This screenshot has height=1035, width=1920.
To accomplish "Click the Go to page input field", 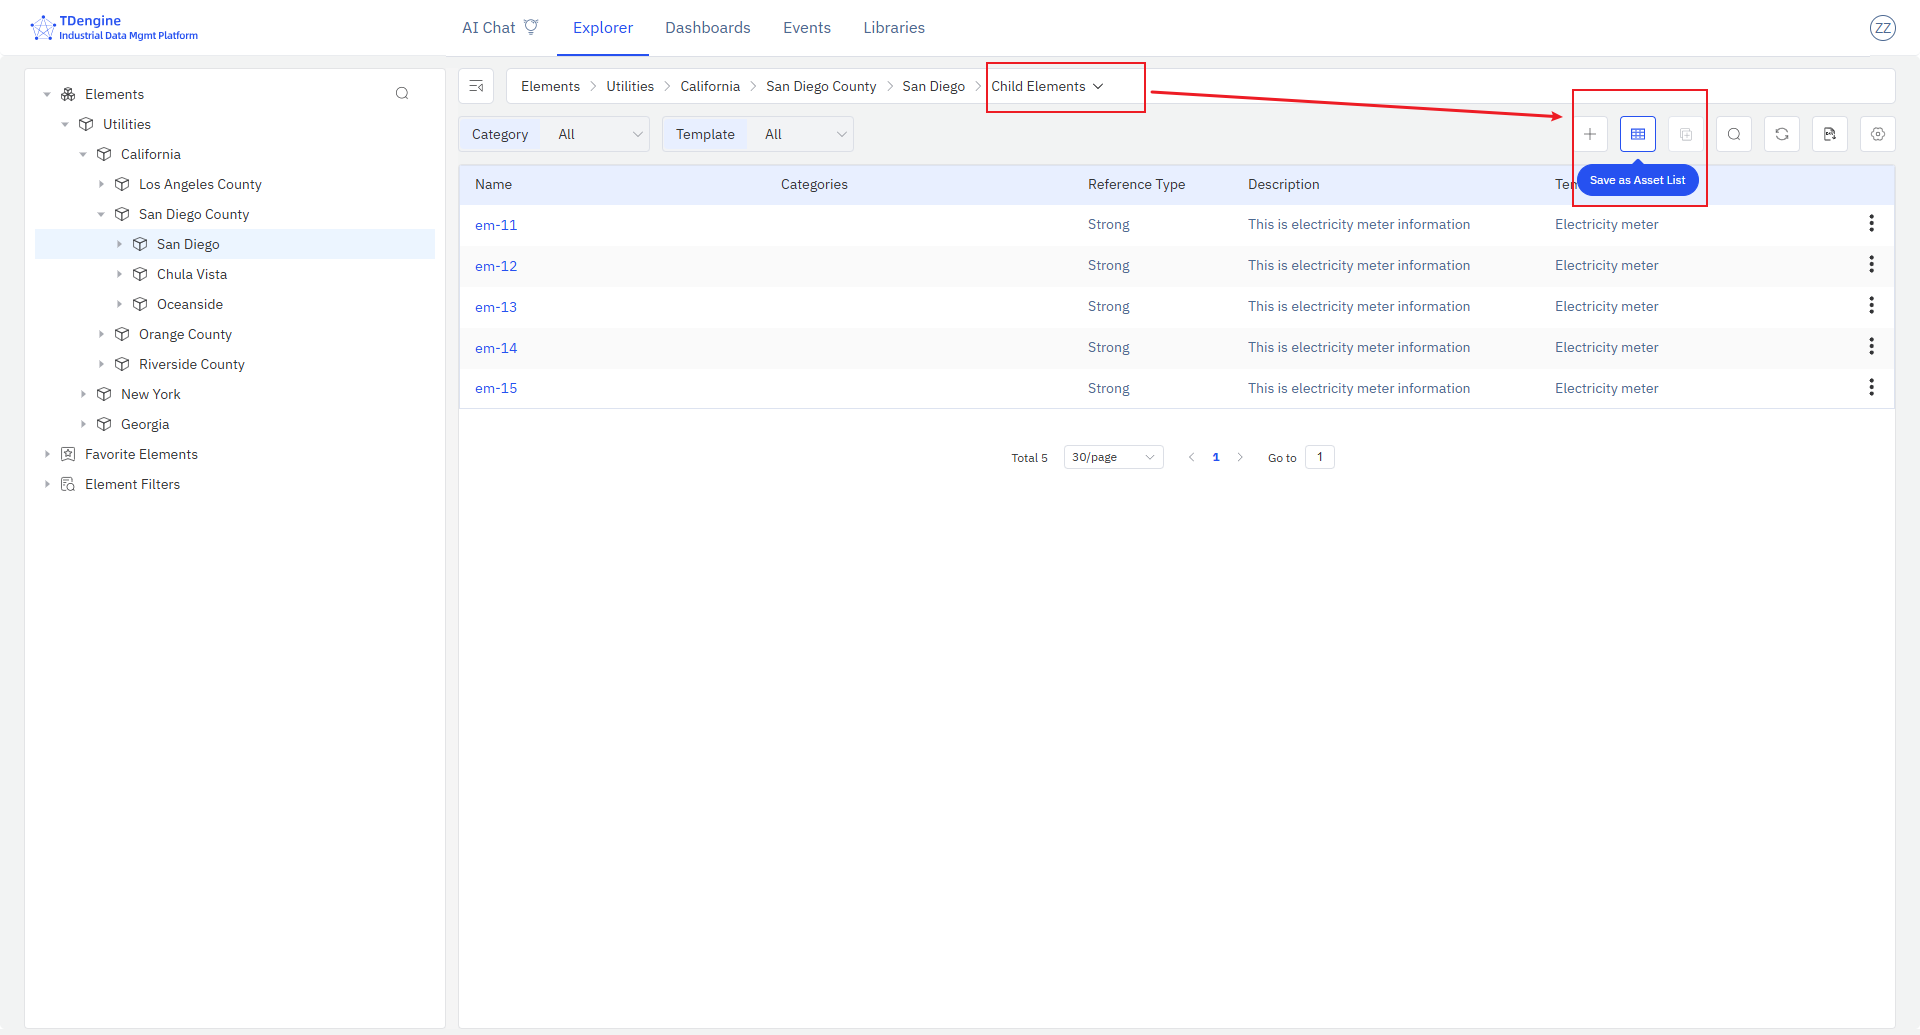I will [1319, 457].
